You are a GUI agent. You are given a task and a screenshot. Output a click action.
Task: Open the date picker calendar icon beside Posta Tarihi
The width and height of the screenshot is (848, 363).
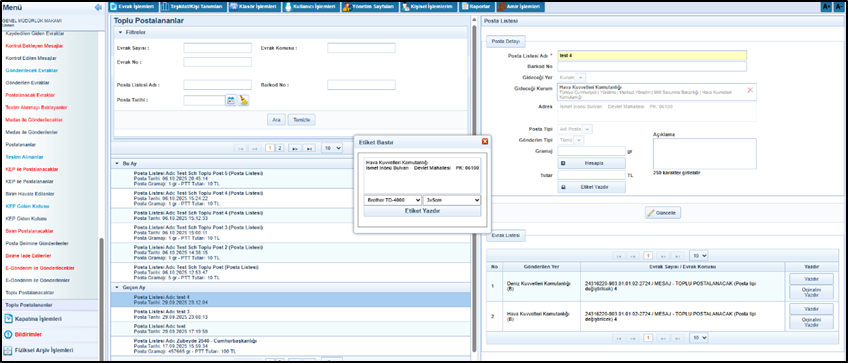click(231, 100)
